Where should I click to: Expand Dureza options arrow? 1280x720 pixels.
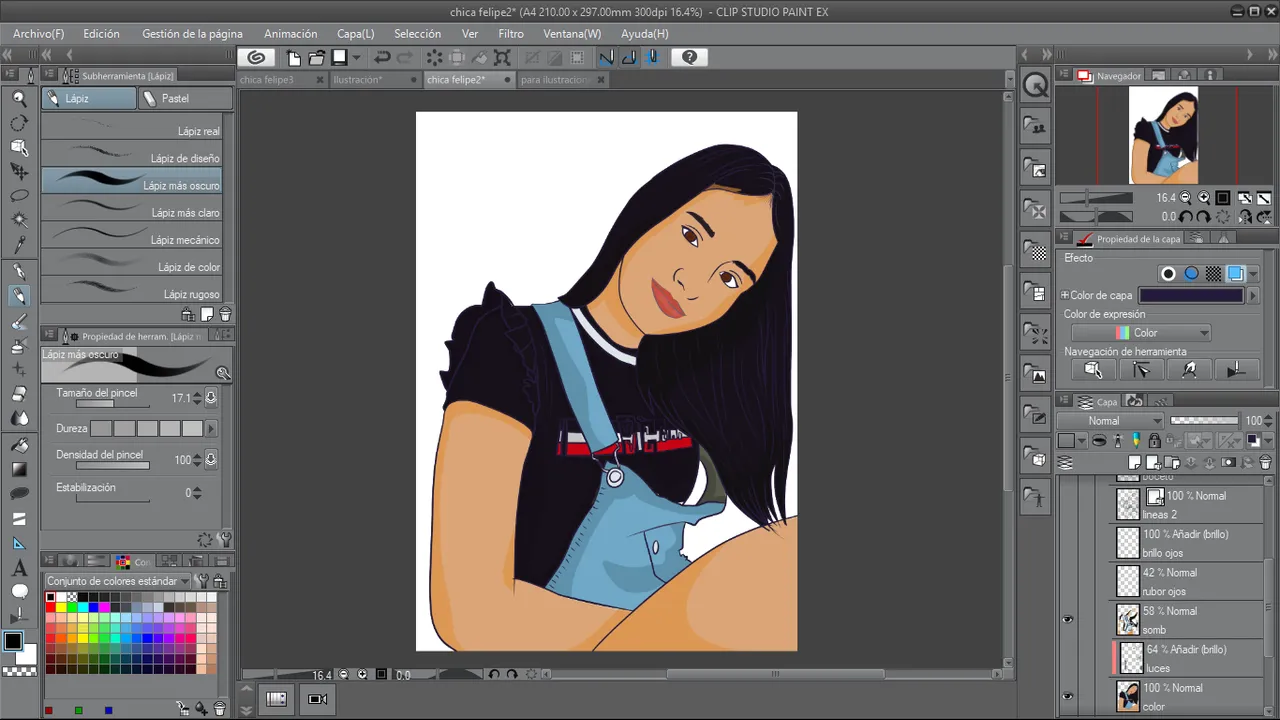210,429
